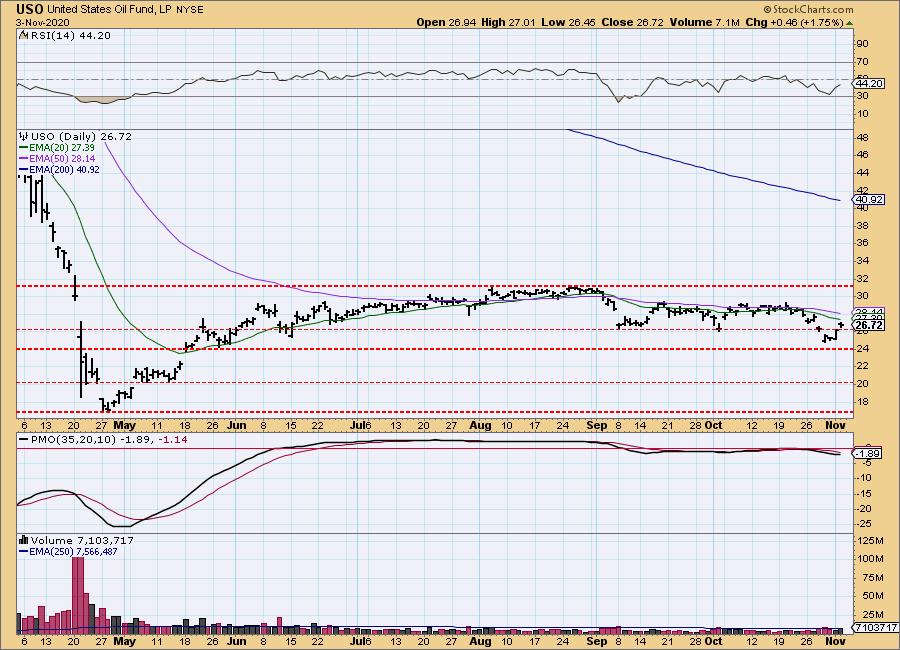Click the EMA(20) 27.39 legend entry
Image resolution: width=900 pixels, height=650 pixels.
(x=57, y=148)
